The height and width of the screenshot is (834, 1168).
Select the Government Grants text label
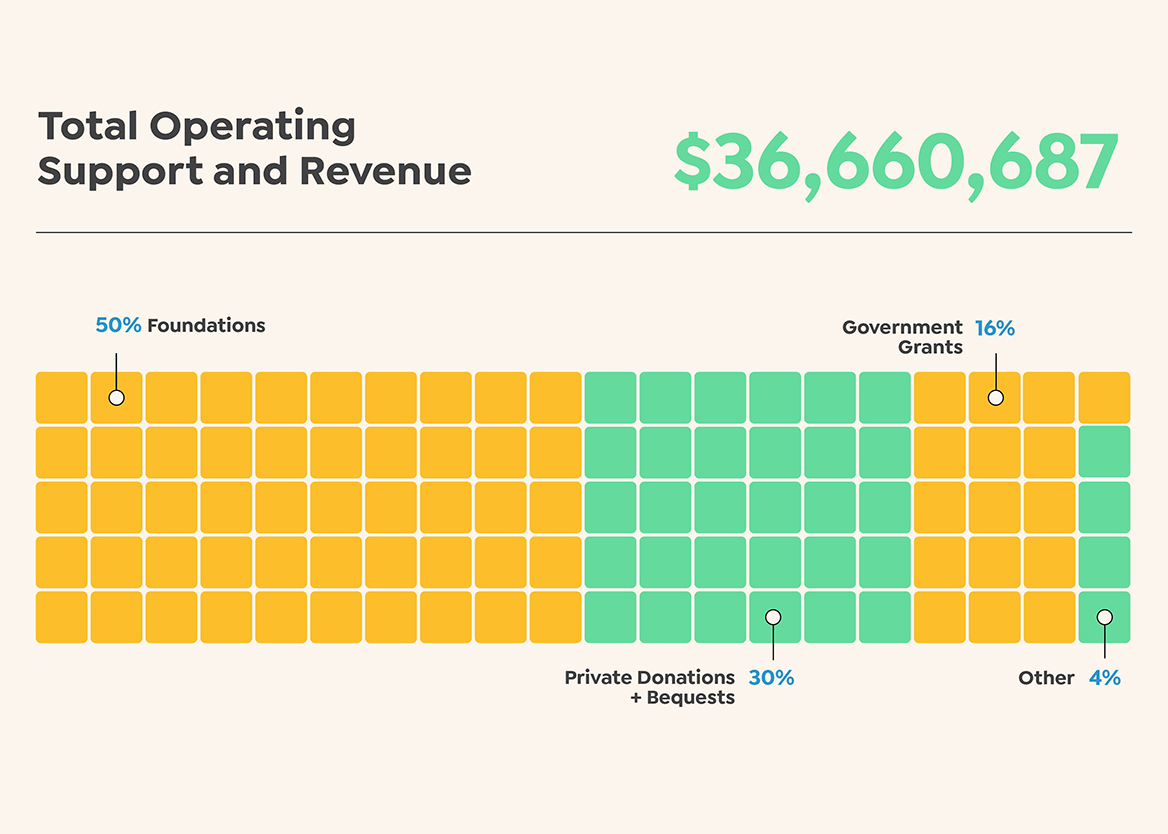[x=902, y=337]
